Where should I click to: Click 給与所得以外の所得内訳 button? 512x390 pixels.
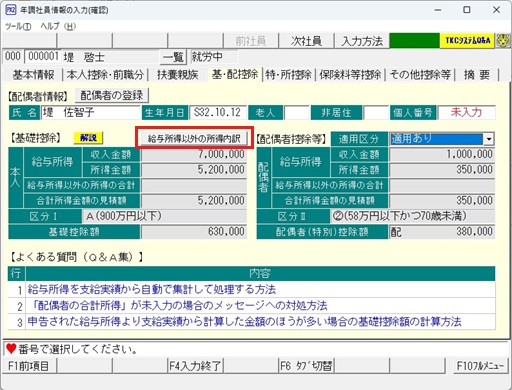pos(194,138)
